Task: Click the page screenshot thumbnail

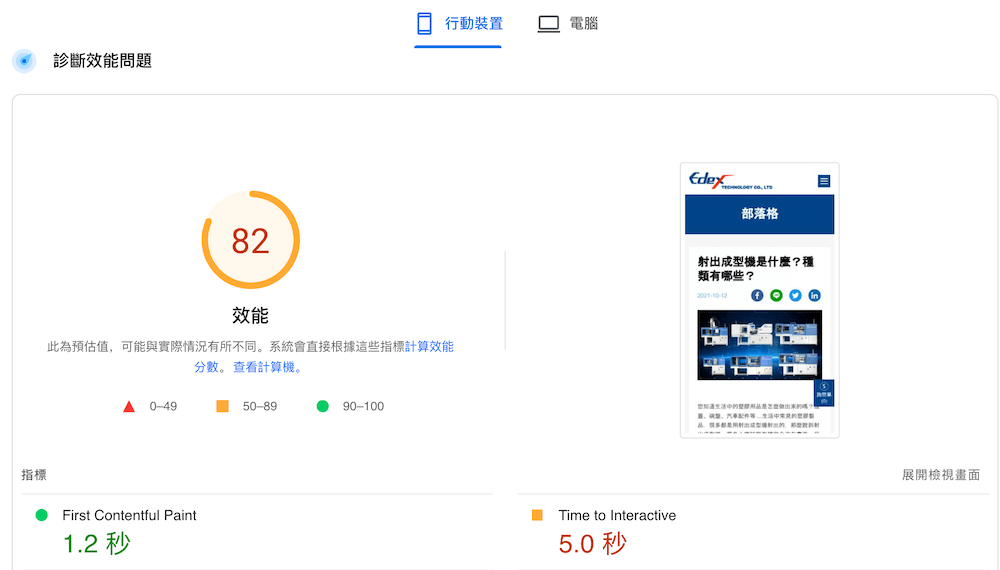Action: (x=760, y=300)
